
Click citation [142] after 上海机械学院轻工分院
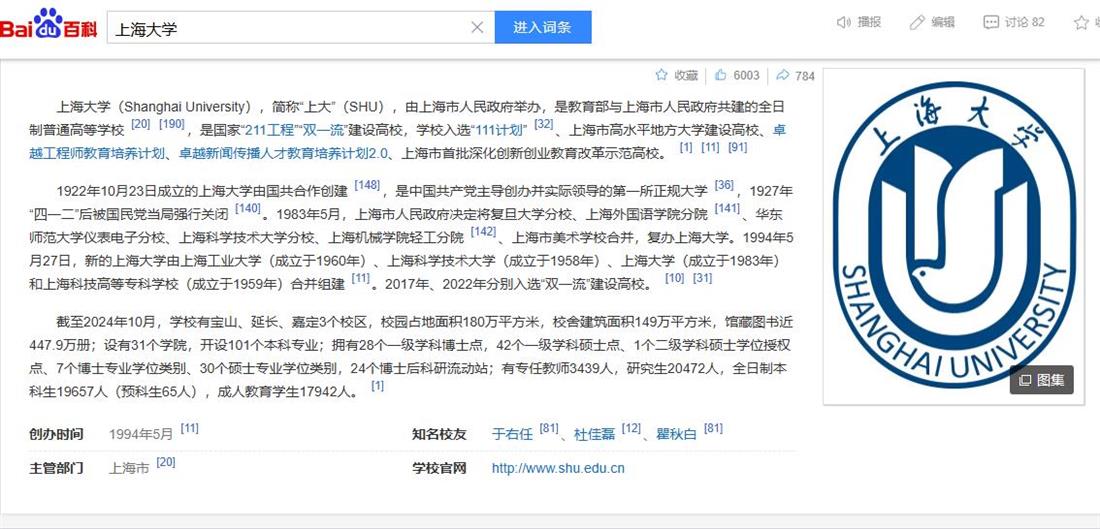483,232
